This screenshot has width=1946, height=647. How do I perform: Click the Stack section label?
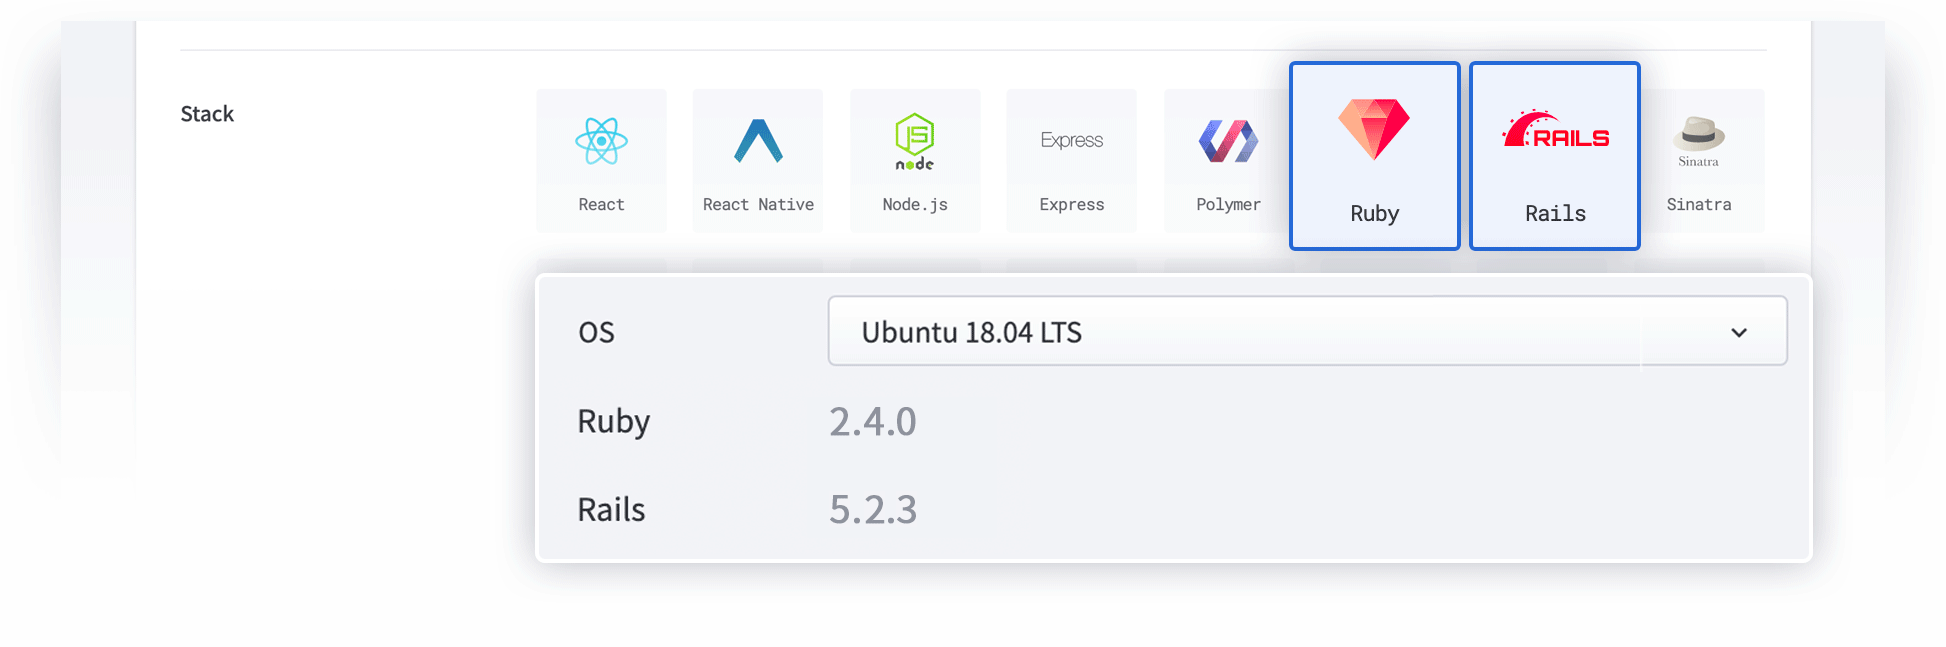click(x=207, y=114)
